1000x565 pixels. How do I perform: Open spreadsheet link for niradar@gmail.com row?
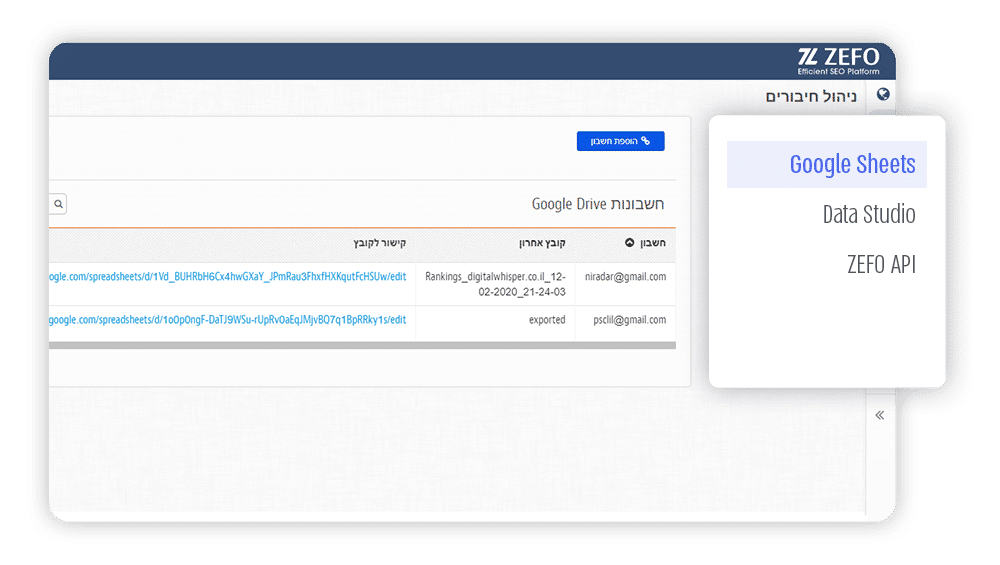click(228, 277)
